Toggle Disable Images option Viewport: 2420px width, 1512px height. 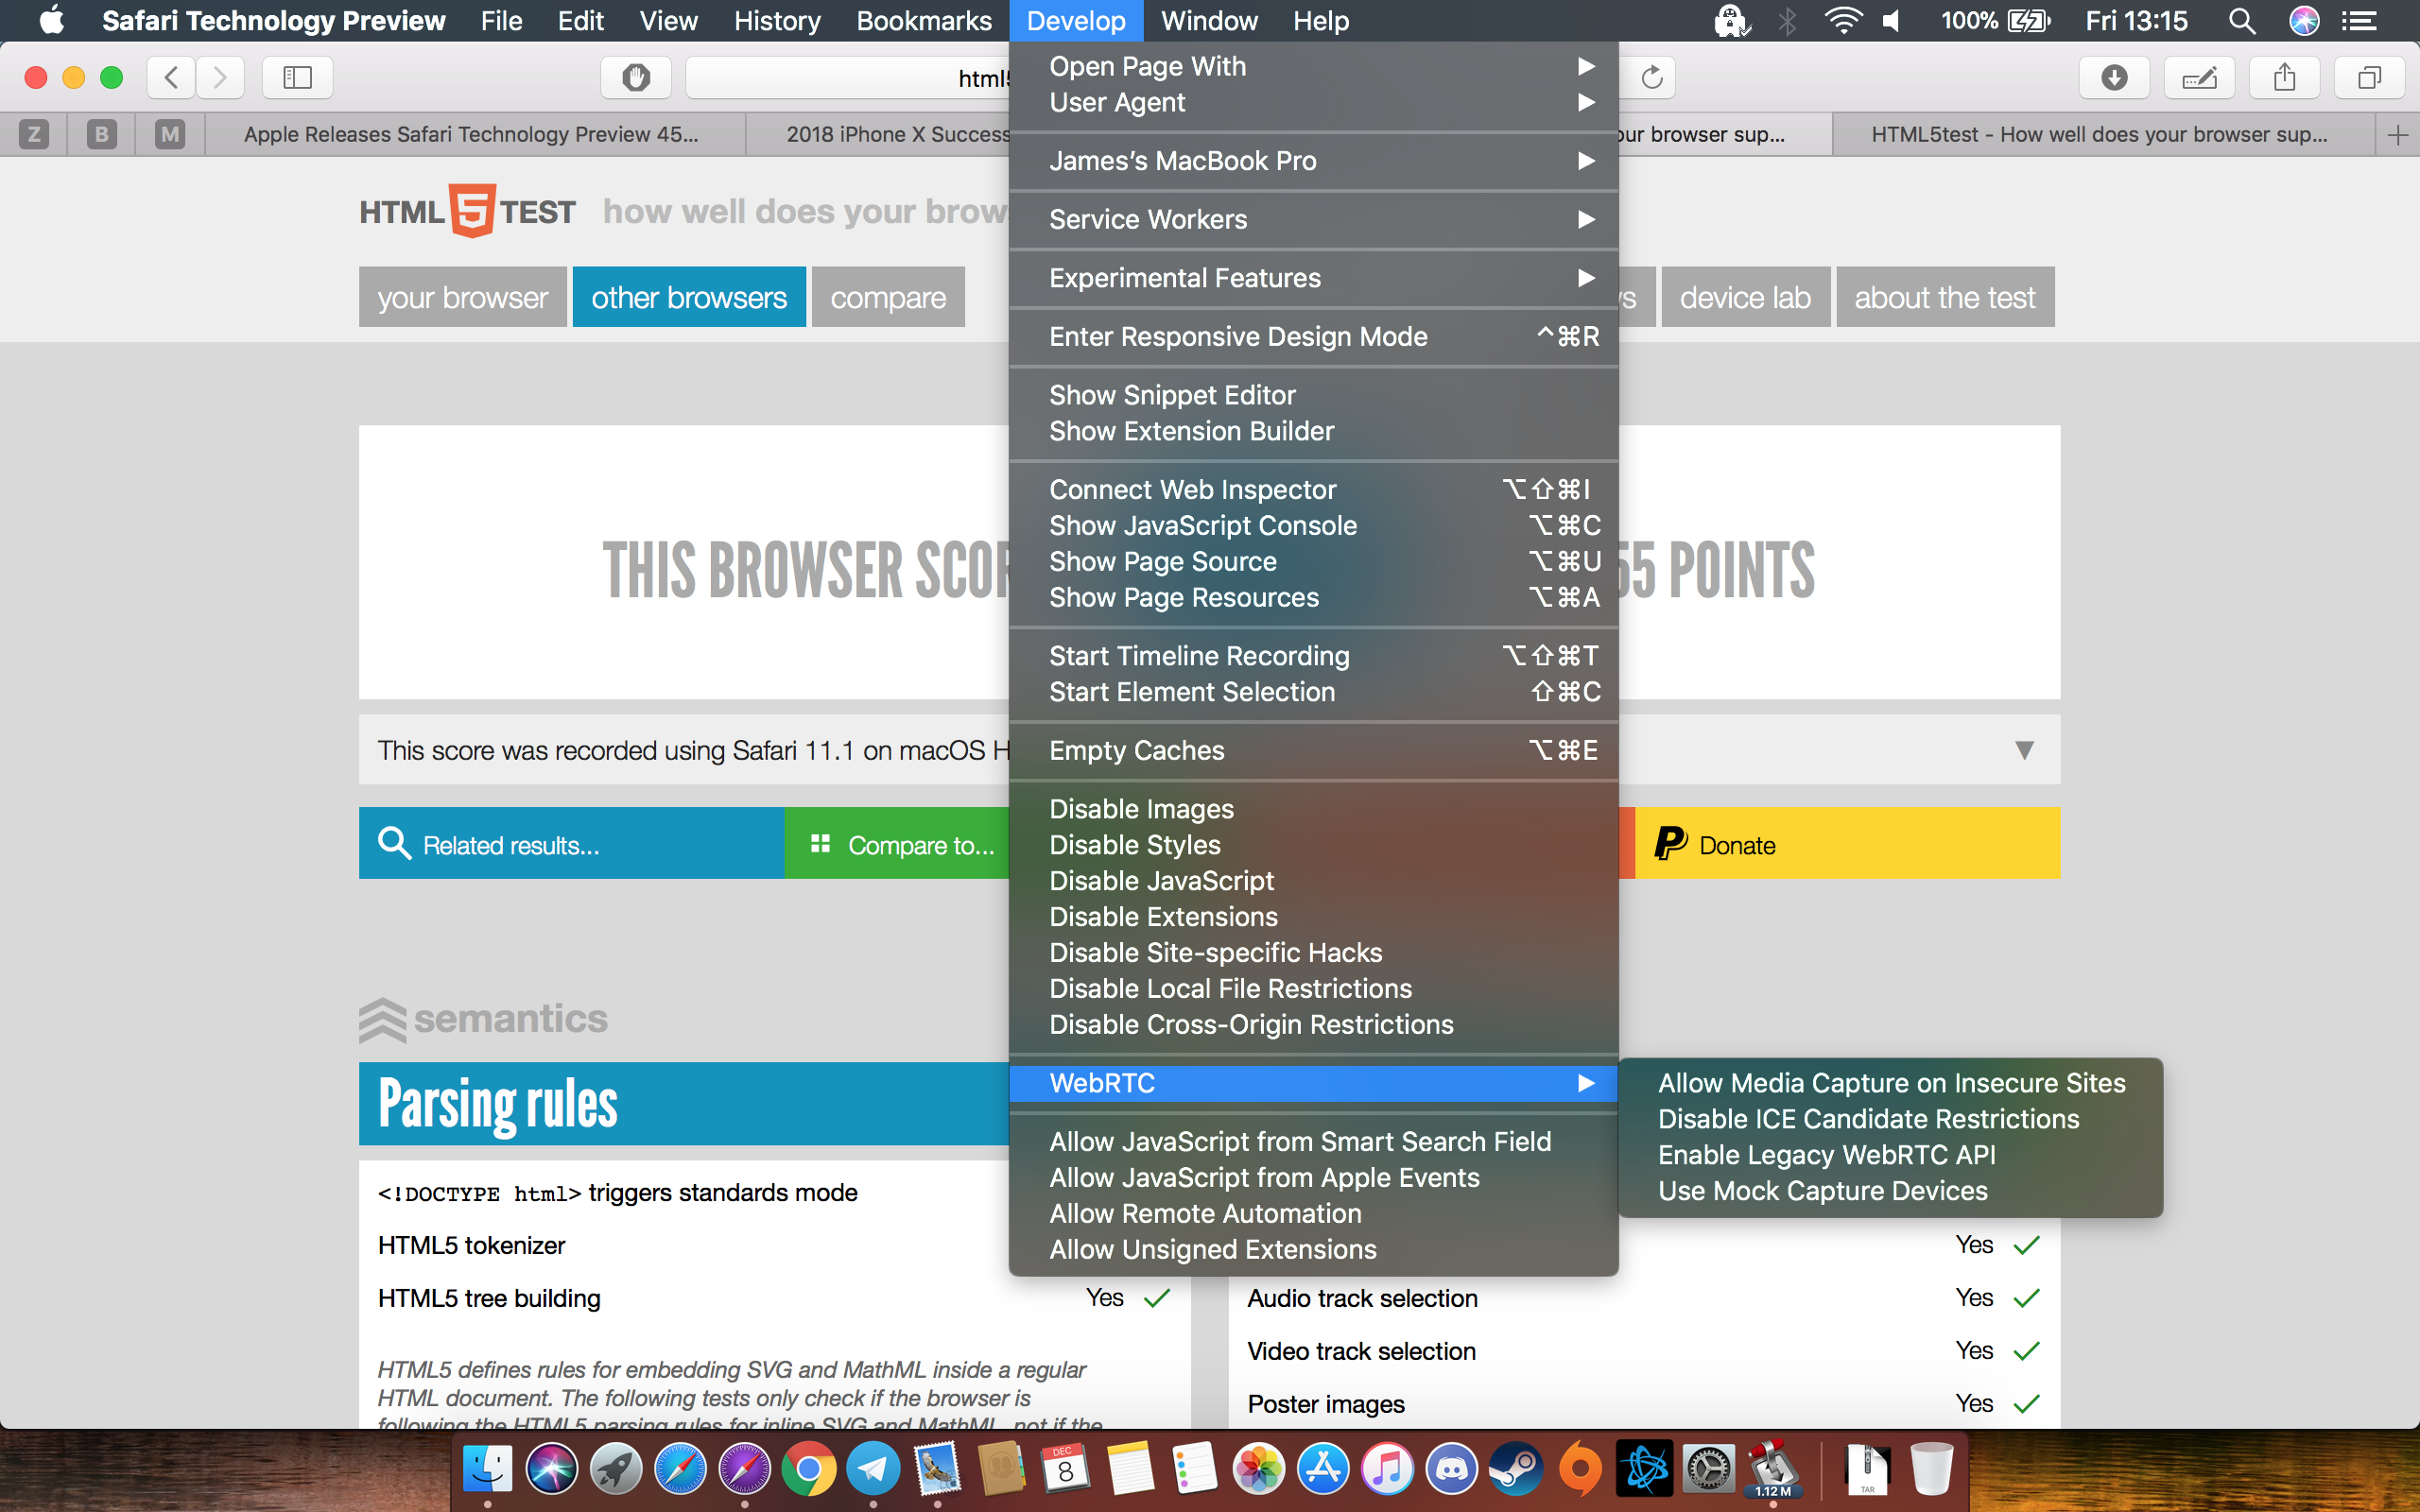click(x=1313, y=809)
